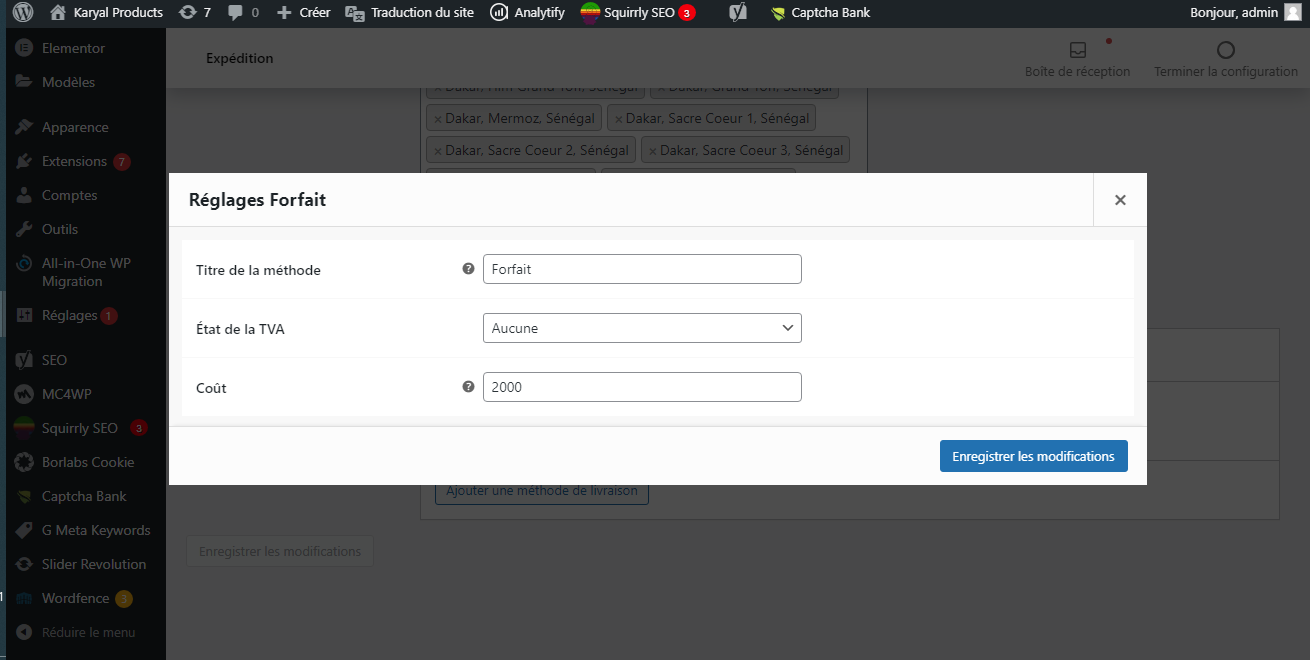Remove Dakar, Mermoz, Sénégal tag
Viewport: 1310px width, 660px height.
[437, 119]
